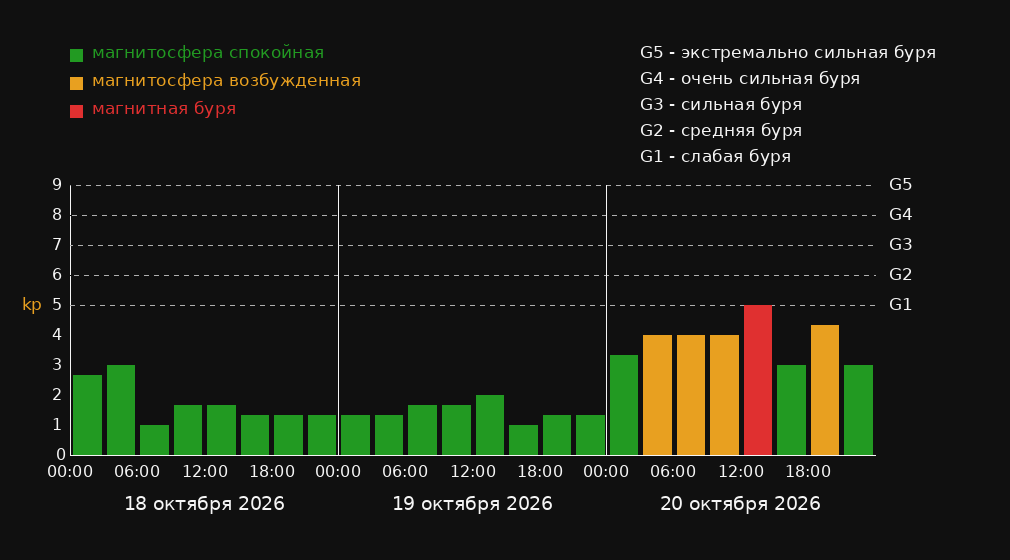1010x560 pixels.
Task: Click 'G4 - очень сильная буря' description
Action: [x=750, y=79]
